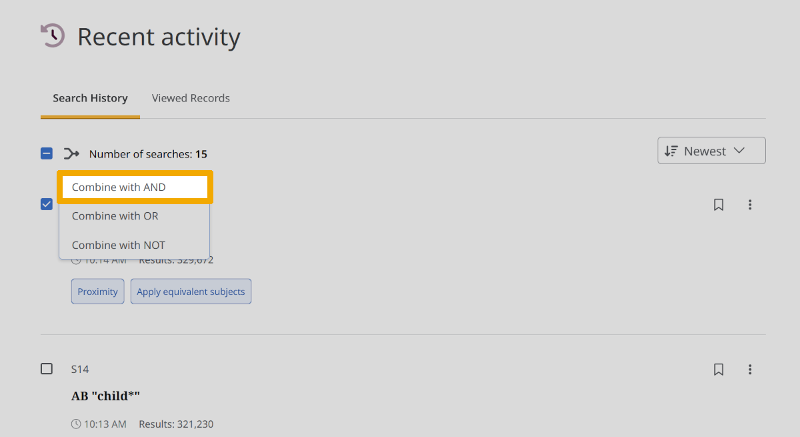Click the S14 search label

[x=80, y=369]
